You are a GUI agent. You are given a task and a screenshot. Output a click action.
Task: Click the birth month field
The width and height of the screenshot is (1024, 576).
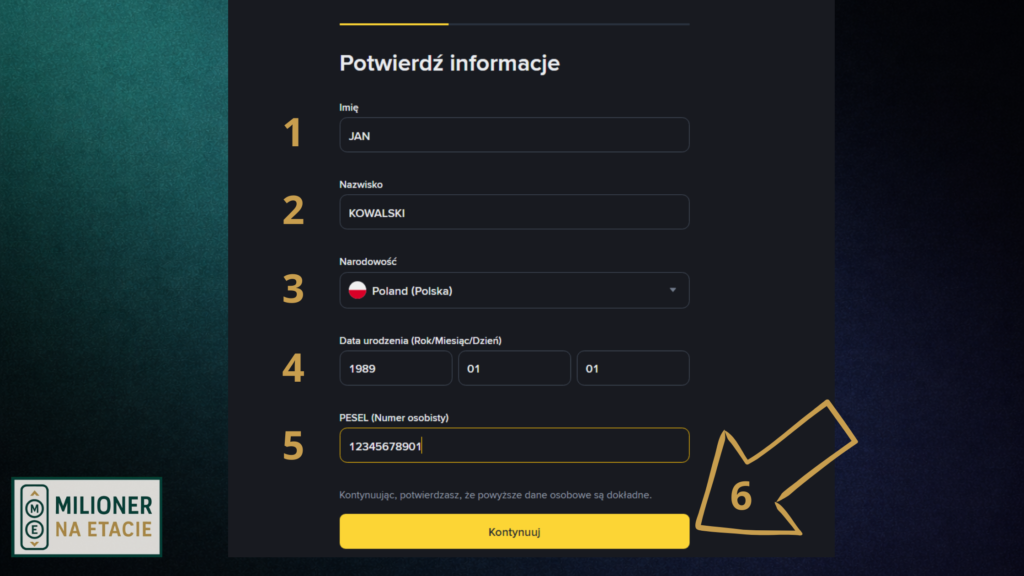[x=514, y=368]
